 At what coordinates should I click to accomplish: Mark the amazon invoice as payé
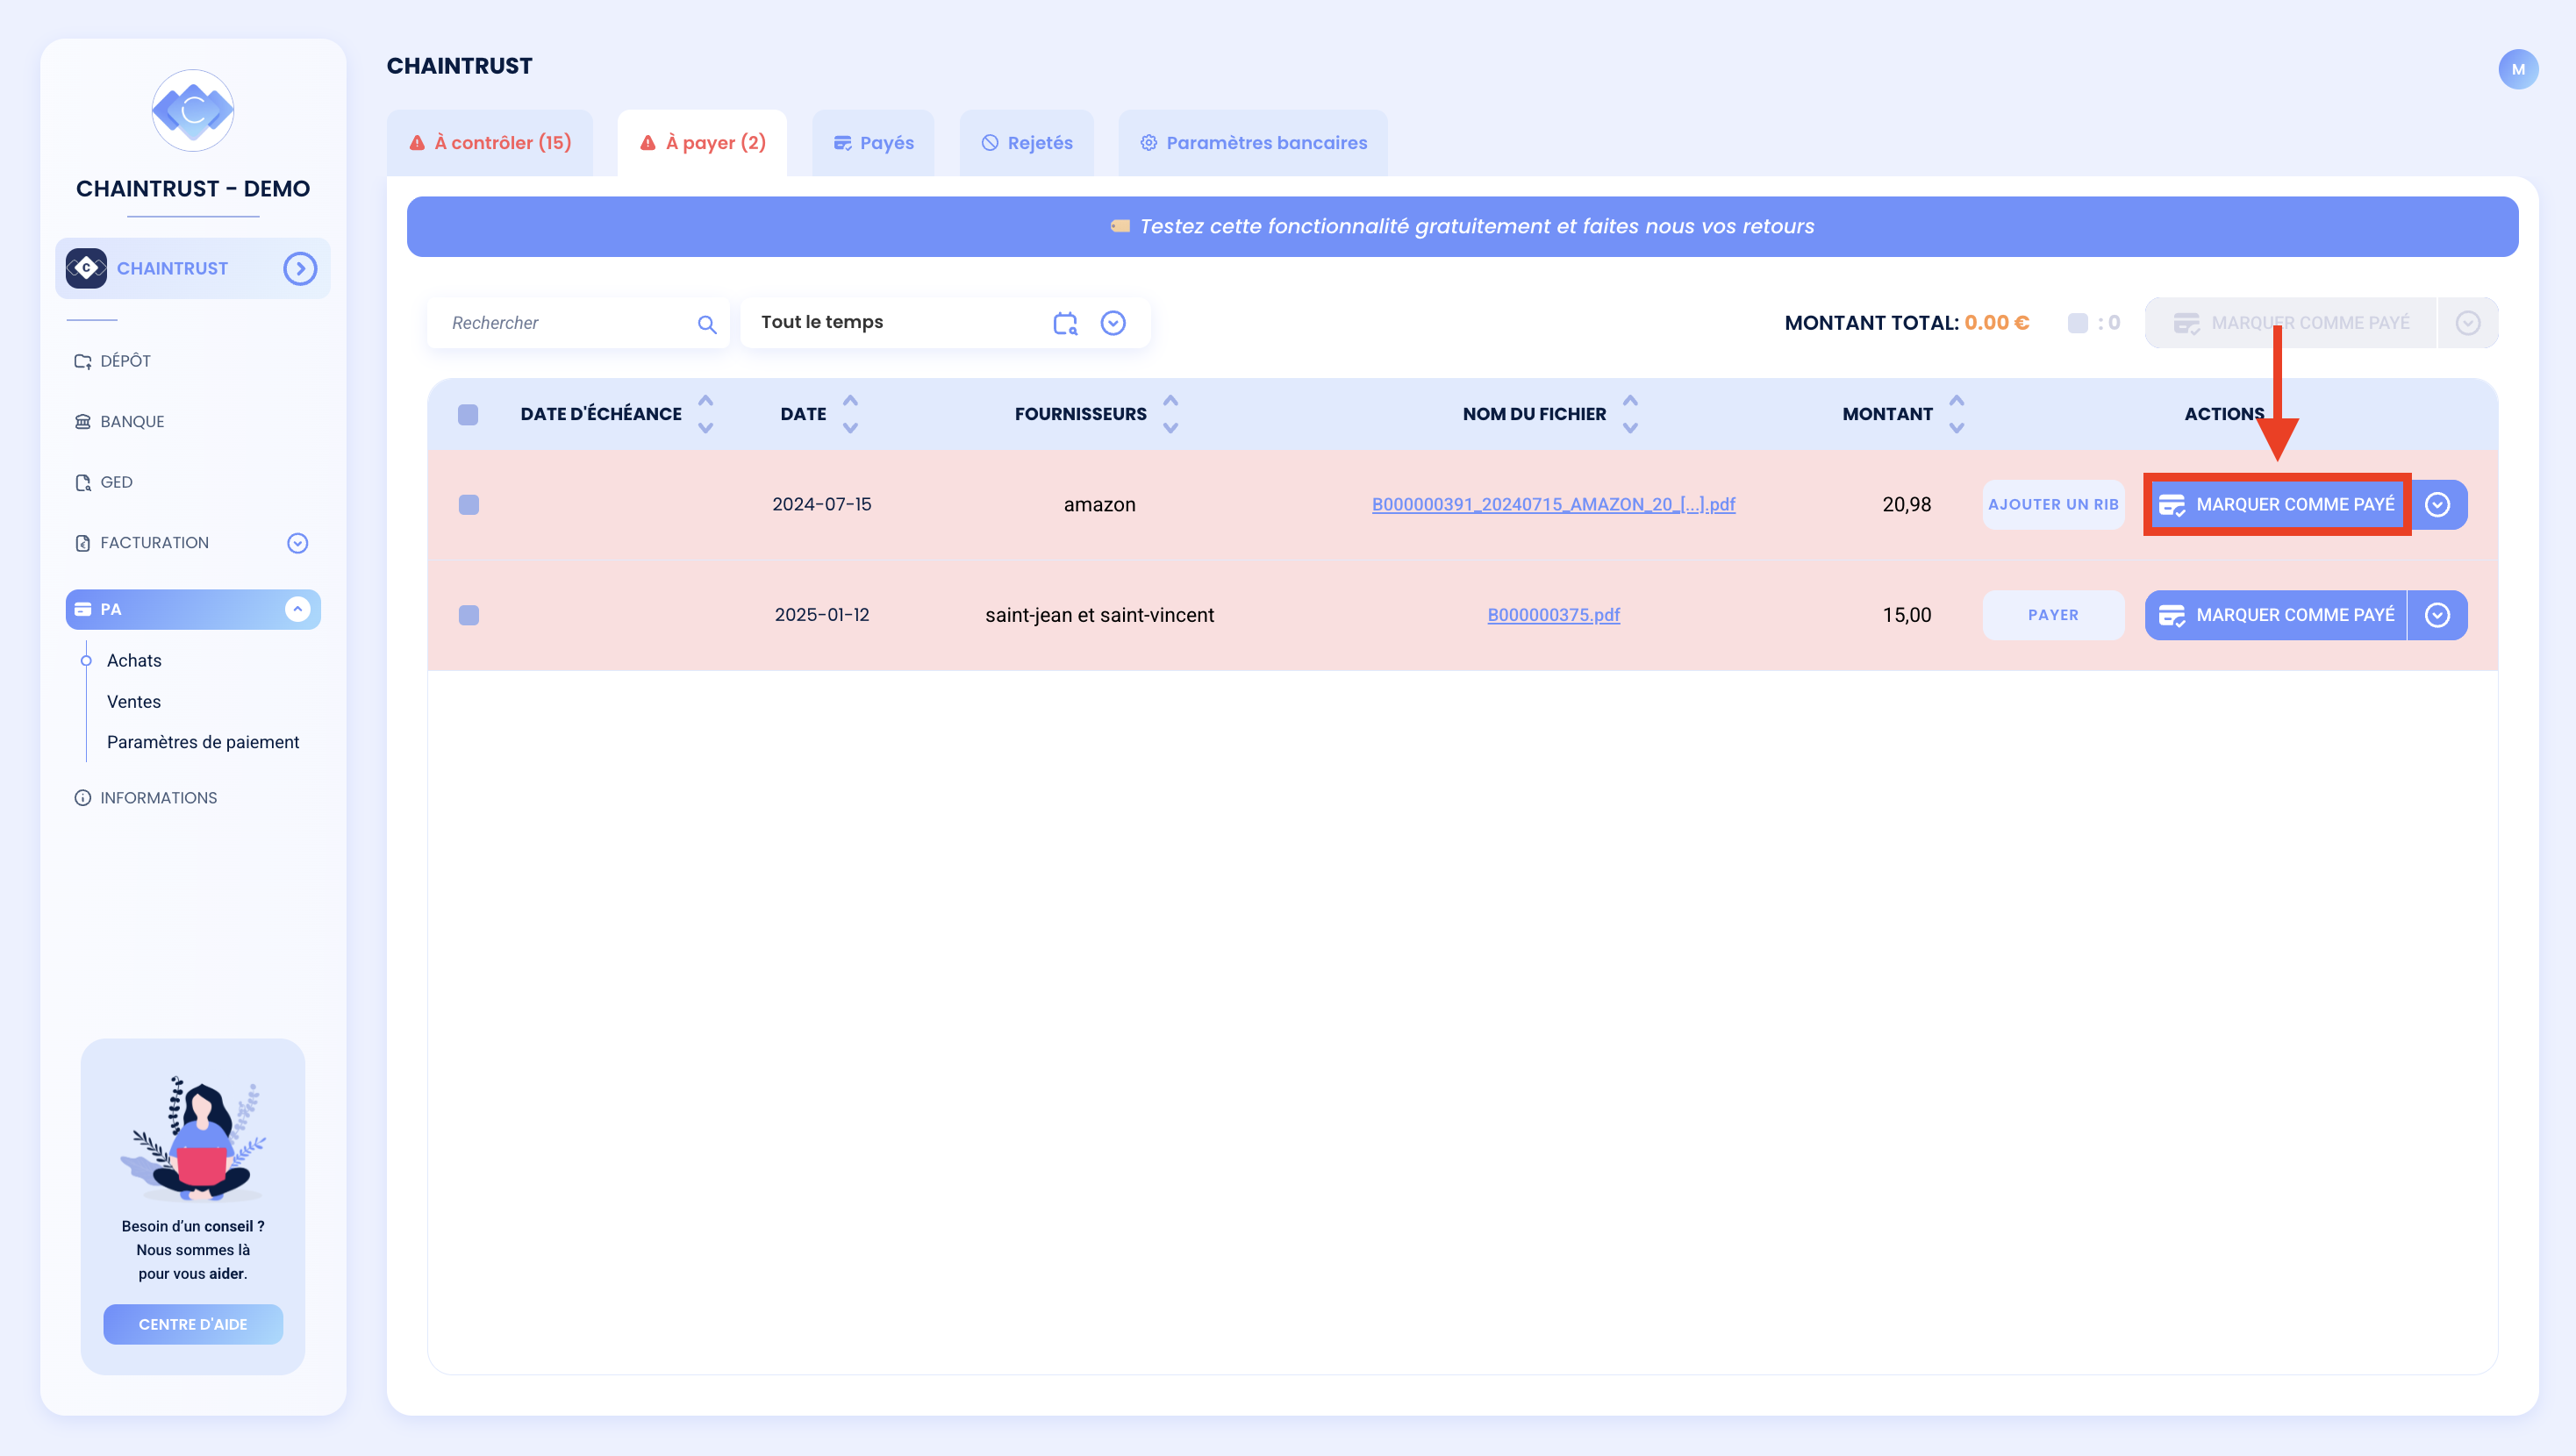pyautogui.click(x=2277, y=505)
